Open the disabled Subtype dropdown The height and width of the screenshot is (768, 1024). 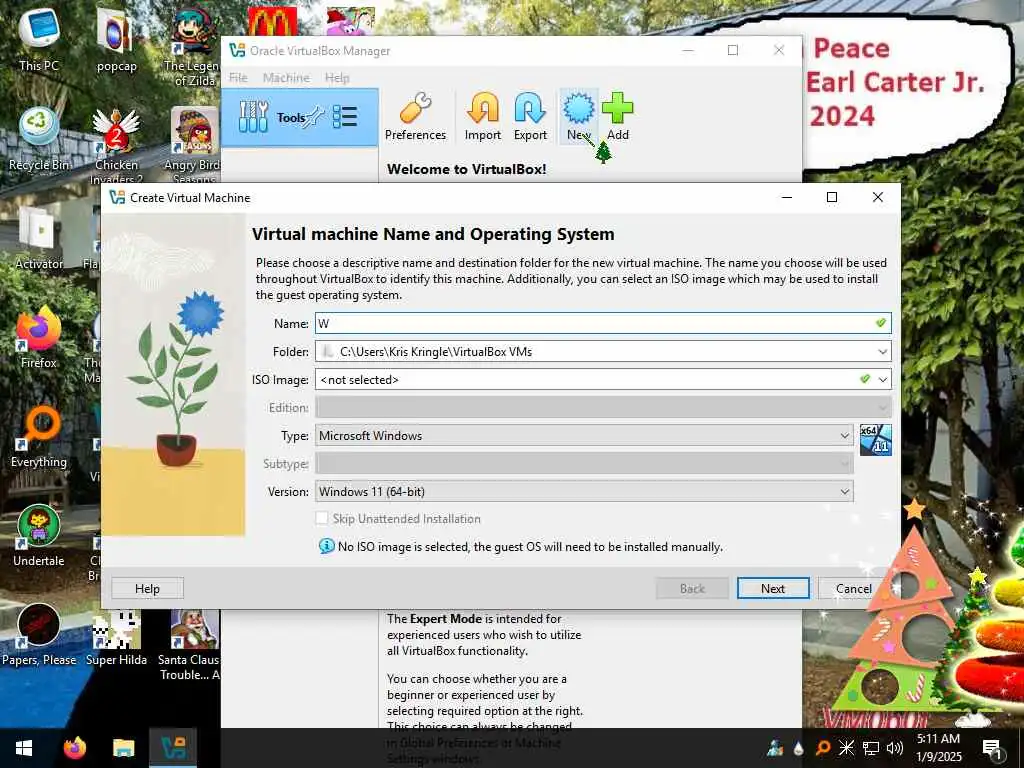[584, 464]
